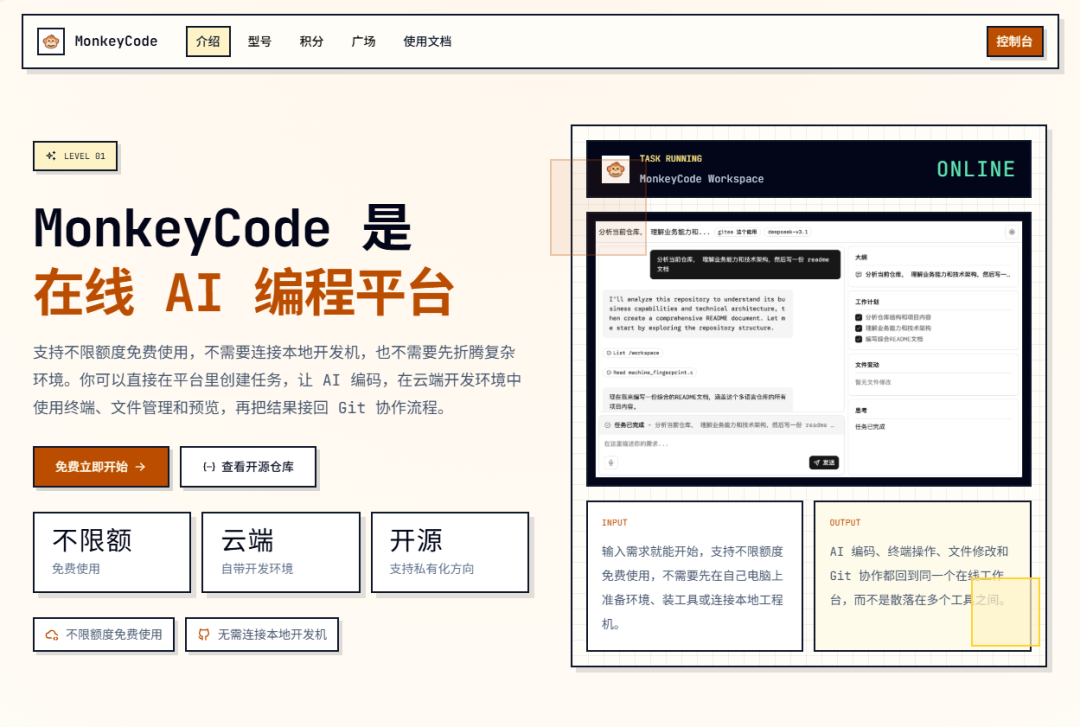Open the 控制台 console button
Image resolution: width=1080 pixels, height=727 pixels.
click(1014, 41)
